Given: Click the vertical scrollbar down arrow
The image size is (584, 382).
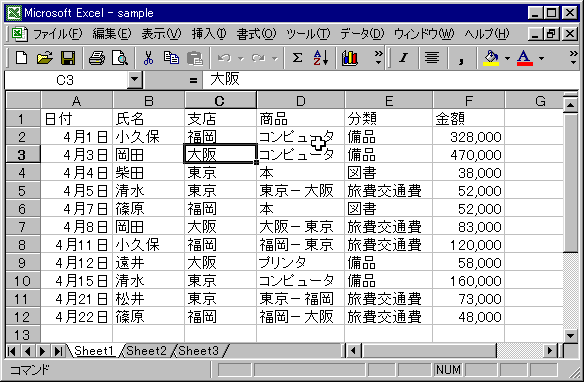Looking at the screenshot, I should [571, 335].
